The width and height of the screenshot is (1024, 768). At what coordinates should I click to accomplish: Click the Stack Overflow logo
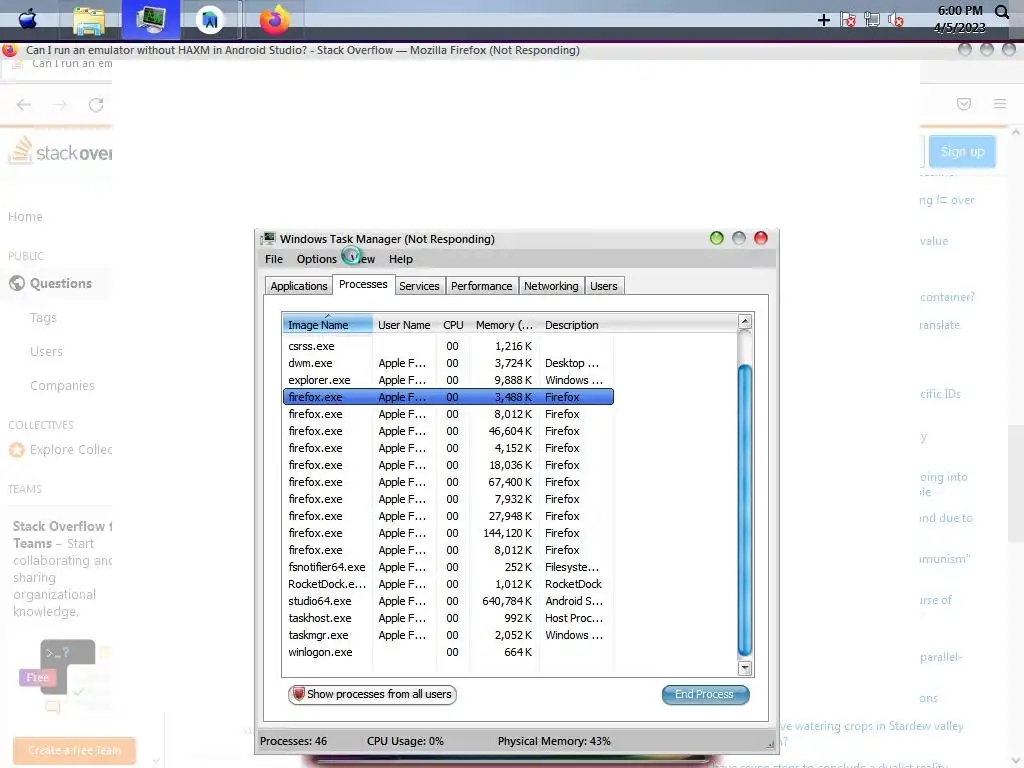[x=60, y=151]
